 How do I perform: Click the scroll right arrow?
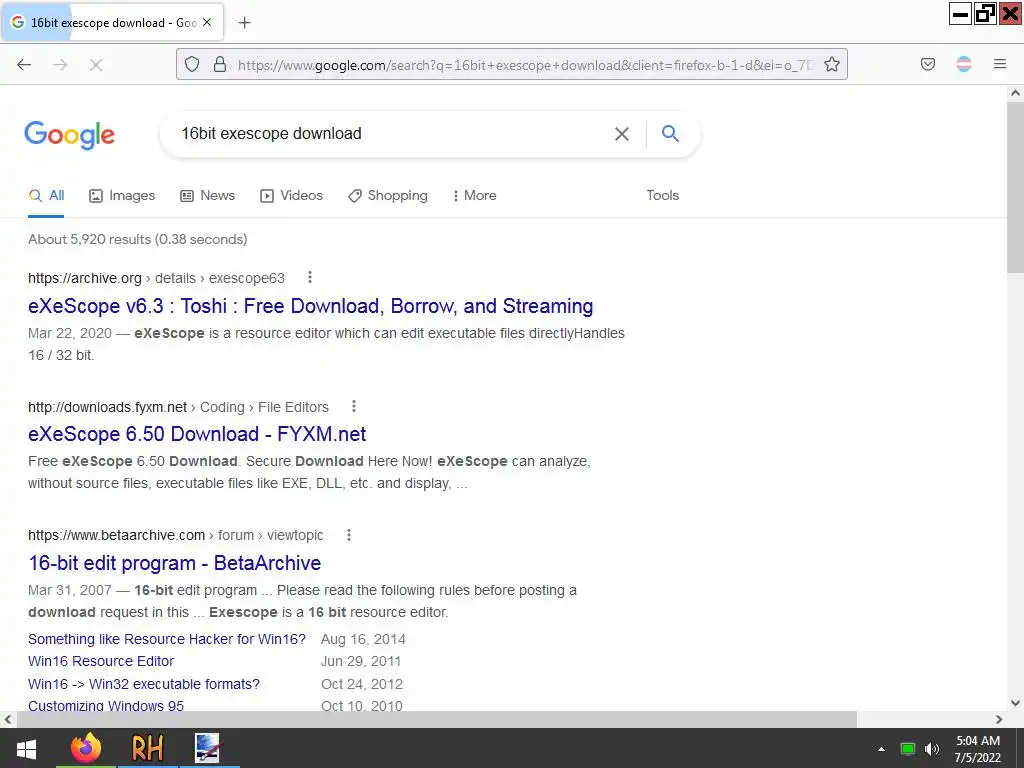coord(999,719)
